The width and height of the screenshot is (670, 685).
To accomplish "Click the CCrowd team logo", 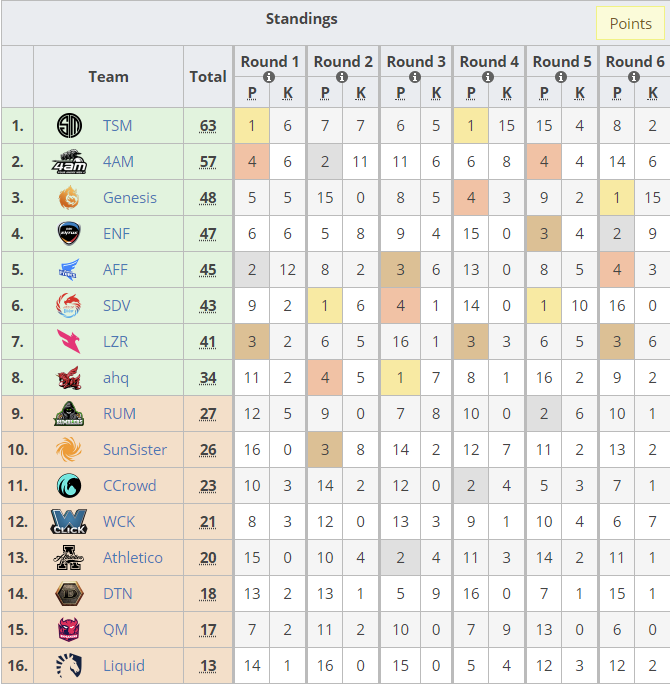I will click(x=69, y=485).
